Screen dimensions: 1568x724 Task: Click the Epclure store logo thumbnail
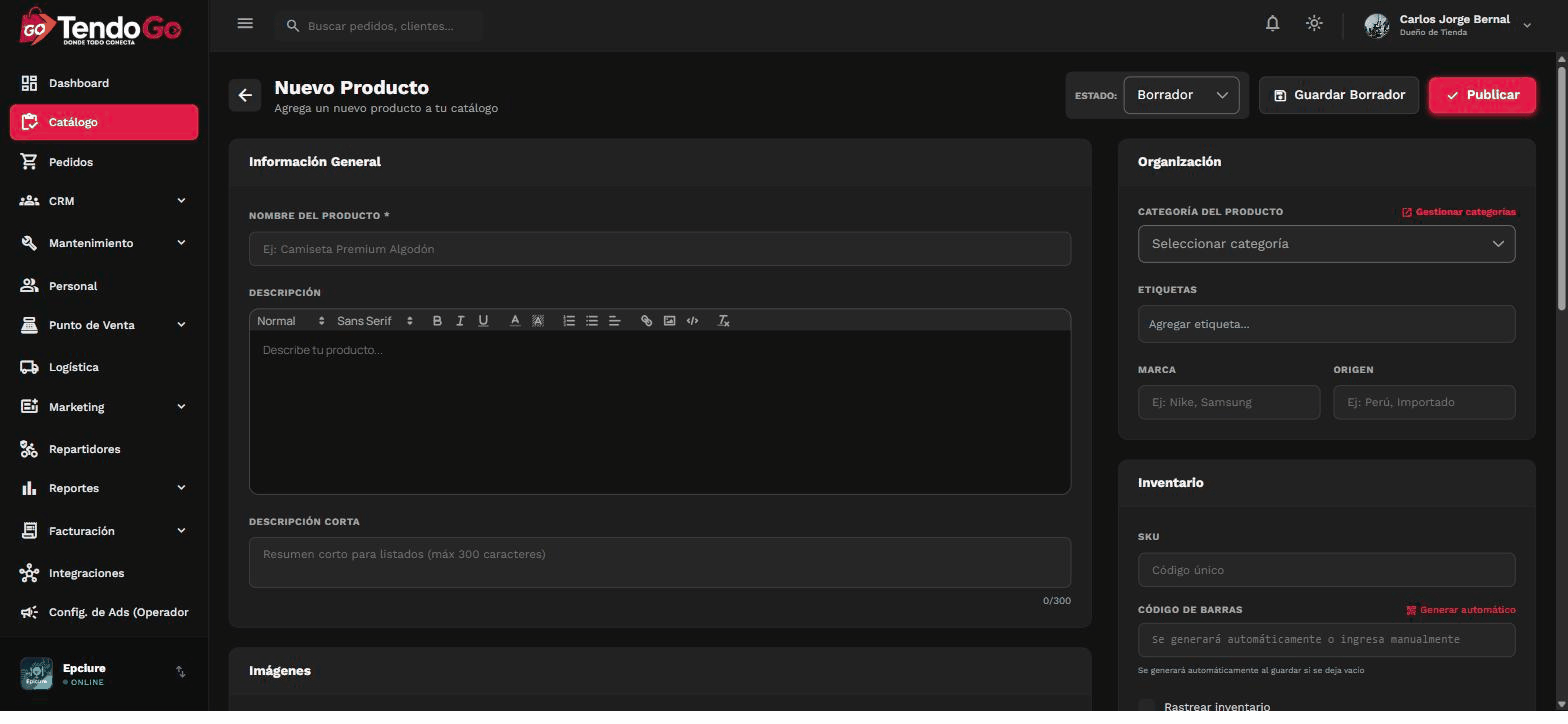(36, 673)
